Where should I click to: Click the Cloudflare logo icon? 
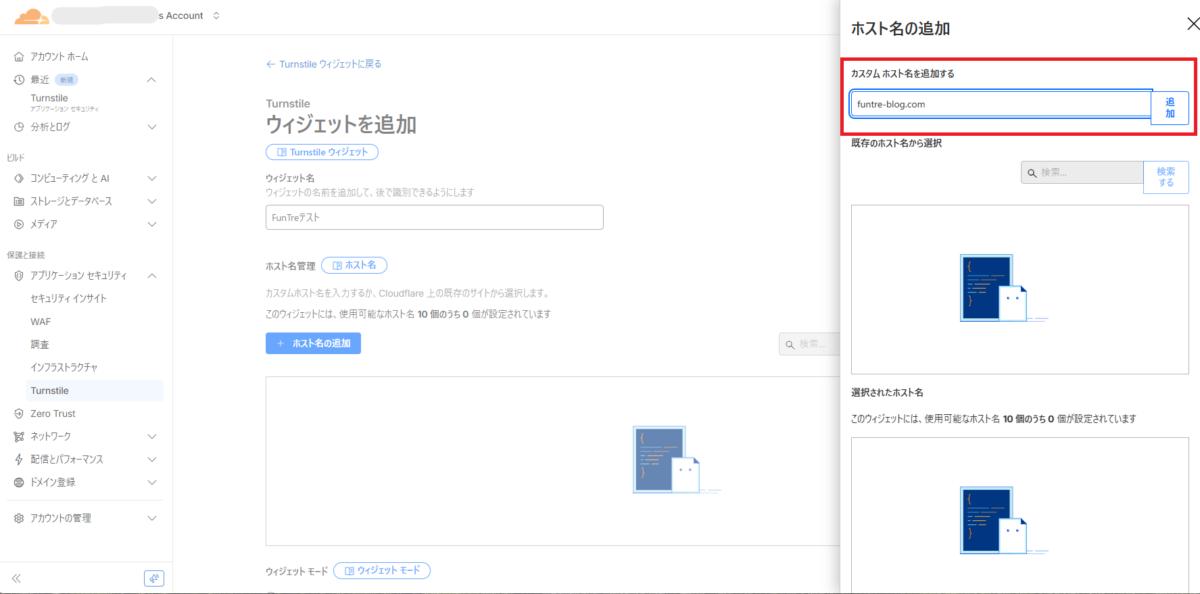32,16
